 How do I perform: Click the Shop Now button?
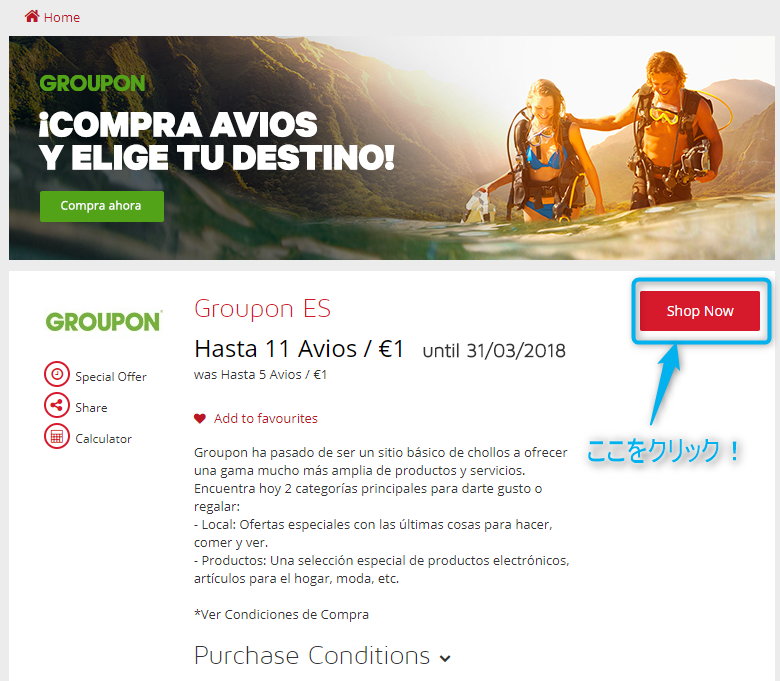699,311
